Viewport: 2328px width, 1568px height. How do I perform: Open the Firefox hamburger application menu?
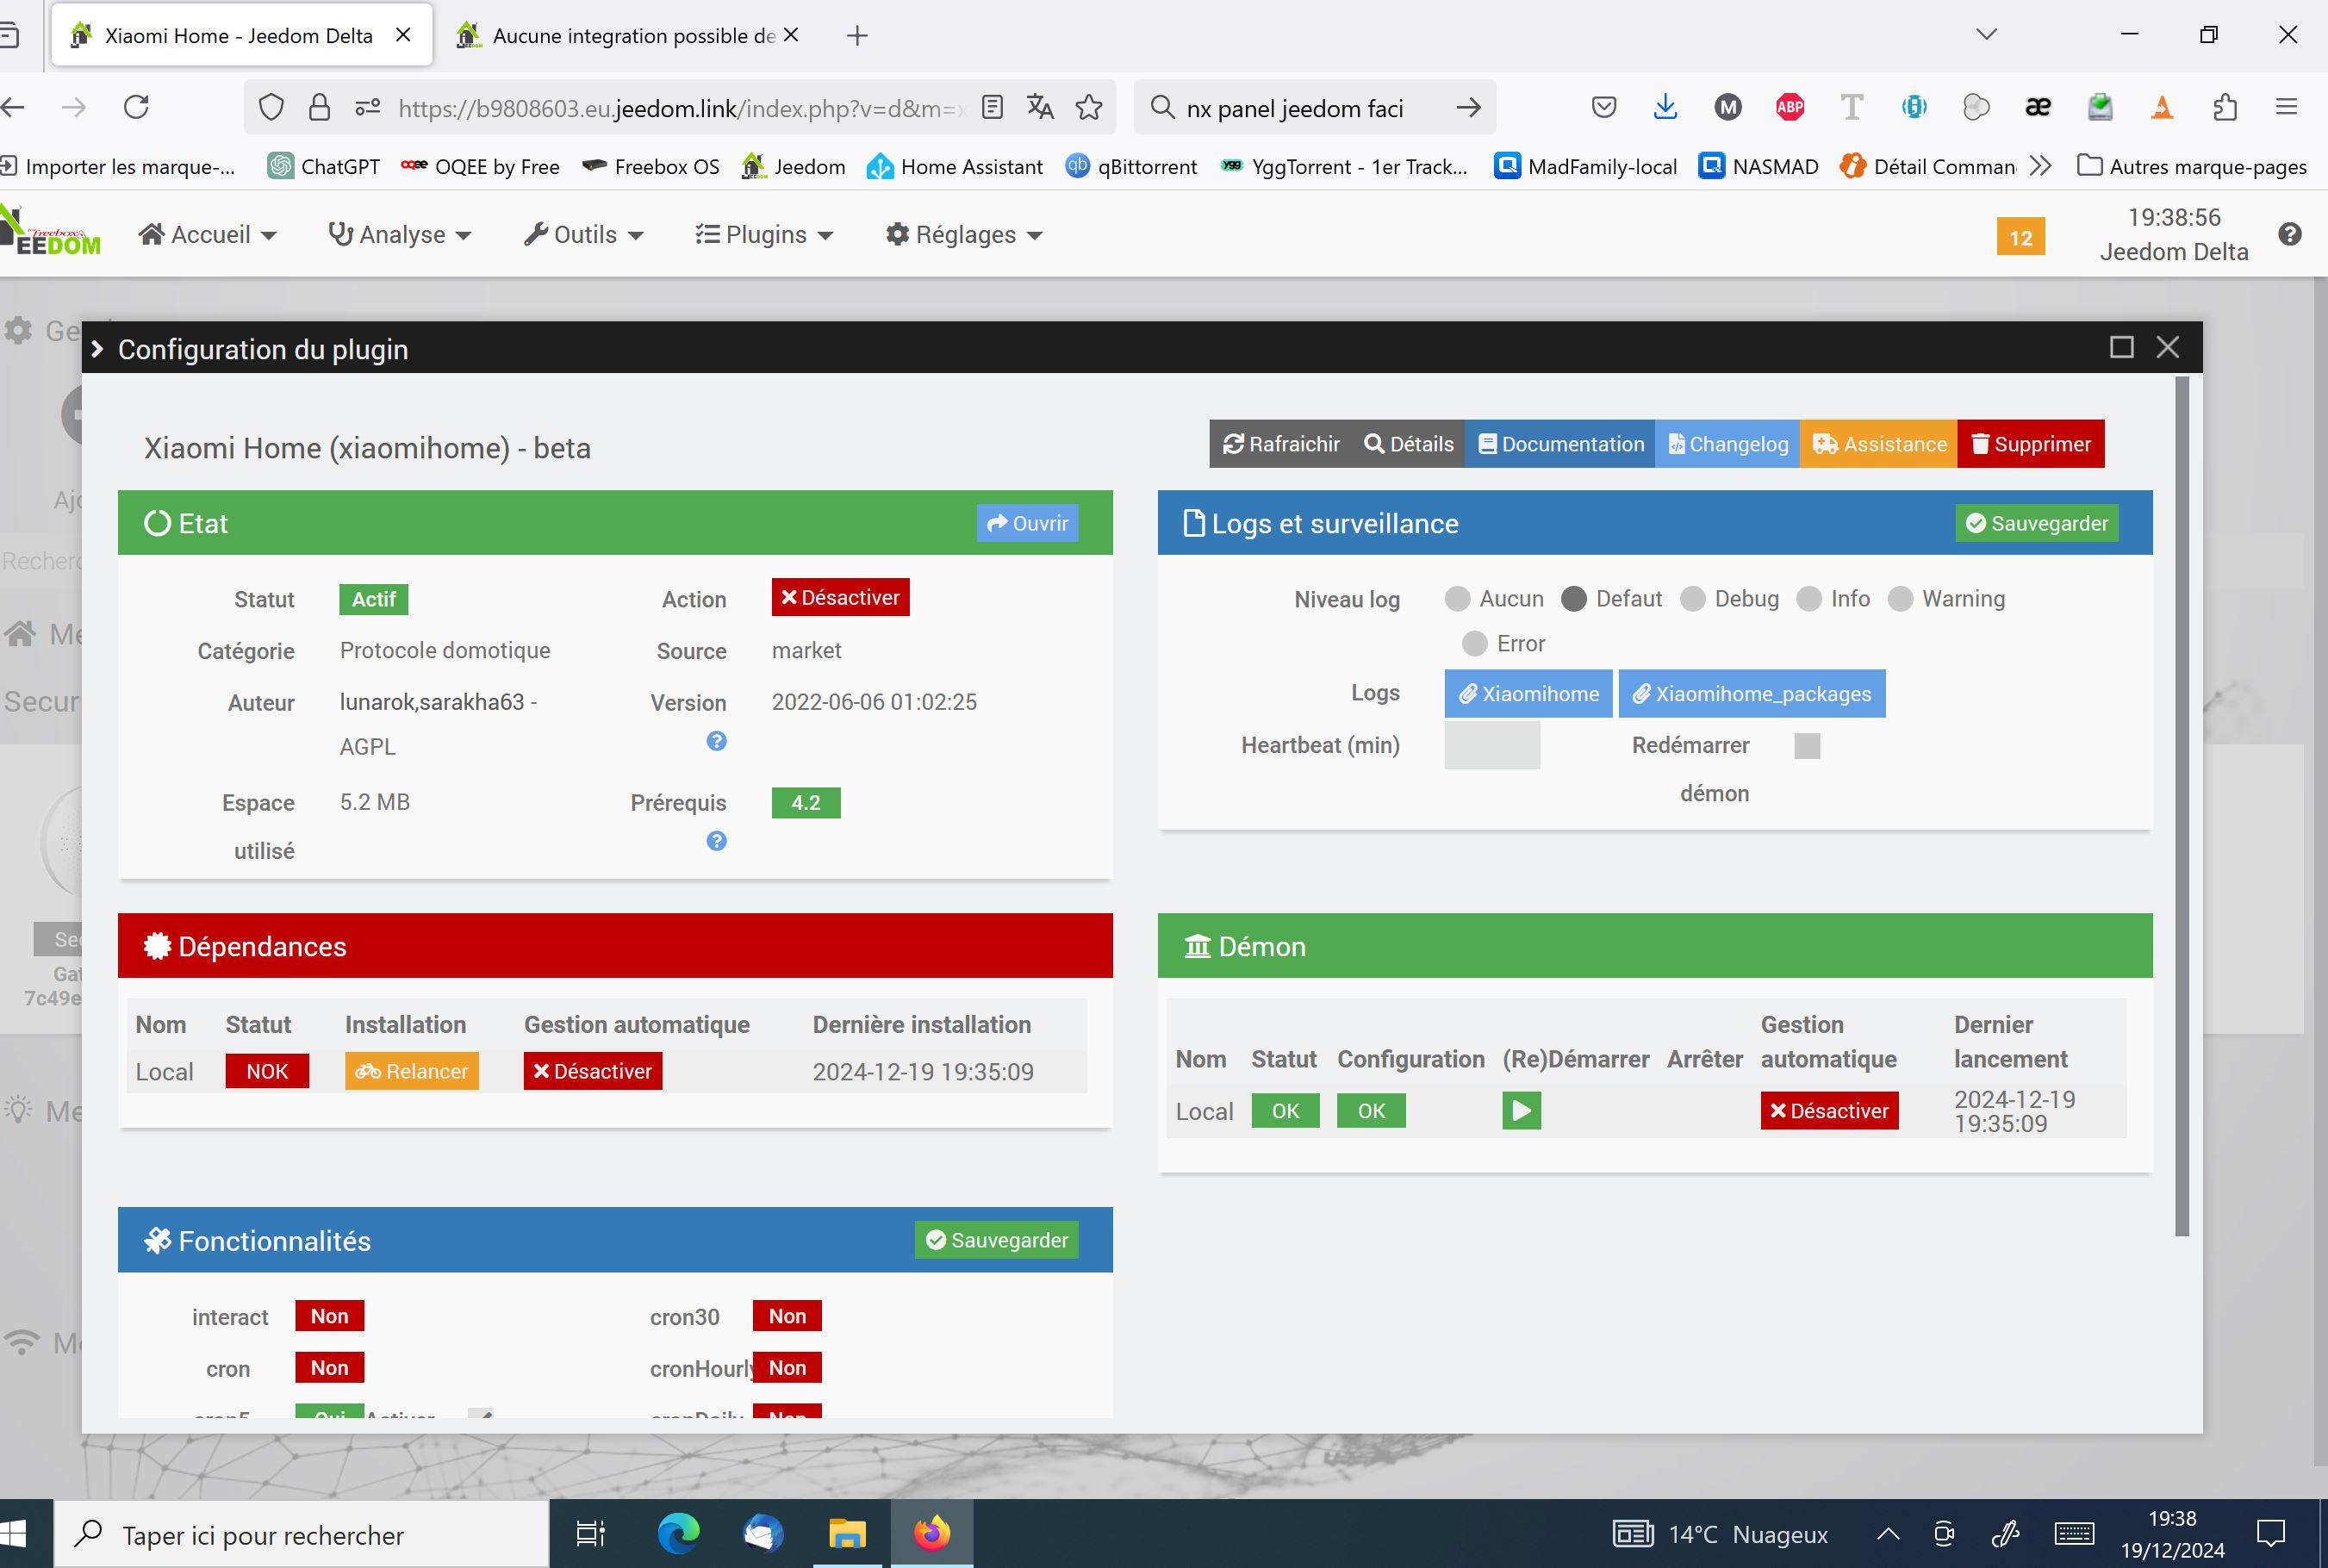[x=2286, y=107]
